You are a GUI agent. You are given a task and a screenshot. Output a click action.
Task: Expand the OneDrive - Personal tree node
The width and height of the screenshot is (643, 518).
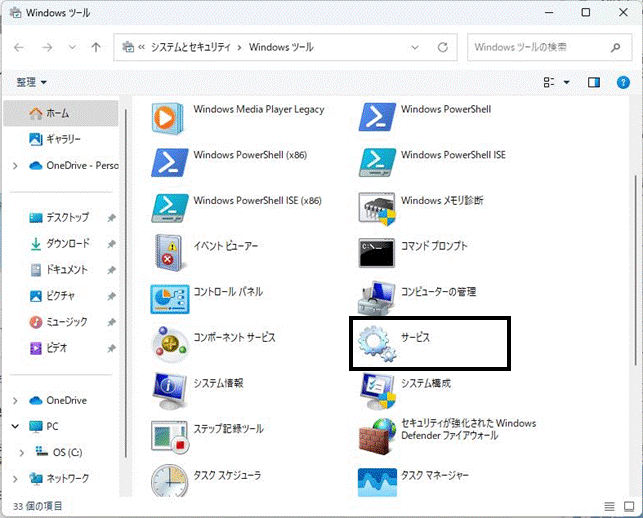[x=15, y=166]
